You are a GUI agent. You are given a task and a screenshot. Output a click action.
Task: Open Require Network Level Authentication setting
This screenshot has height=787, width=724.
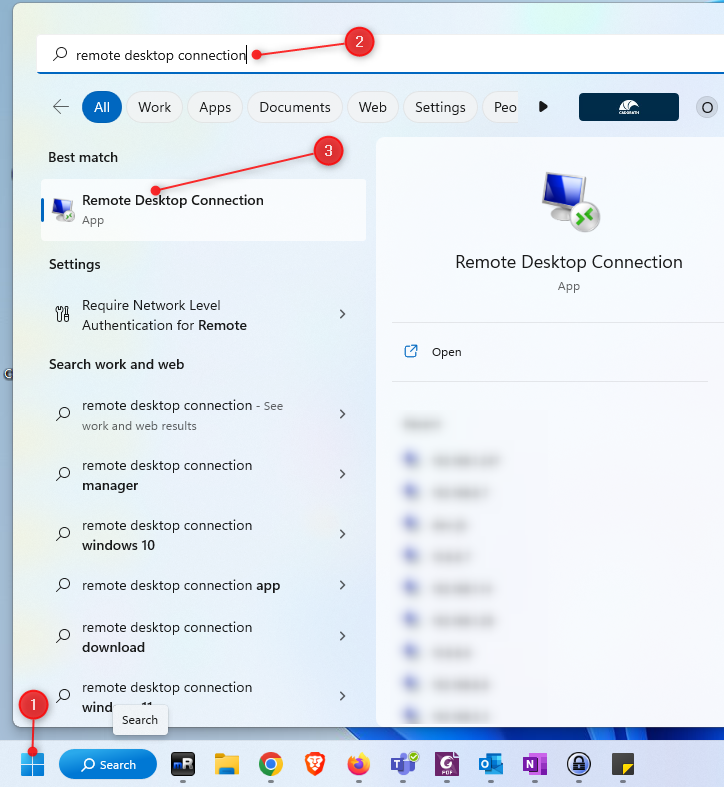pyautogui.click(x=203, y=315)
